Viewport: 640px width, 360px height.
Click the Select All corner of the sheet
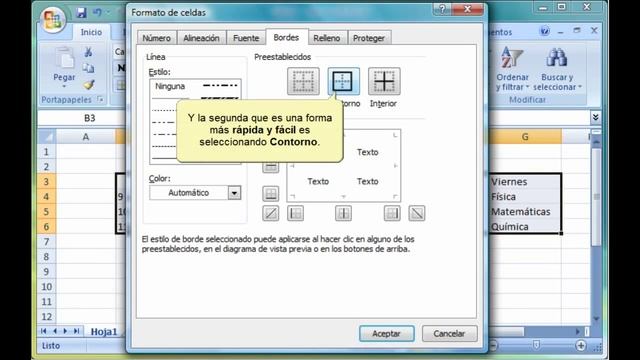(x=47, y=137)
